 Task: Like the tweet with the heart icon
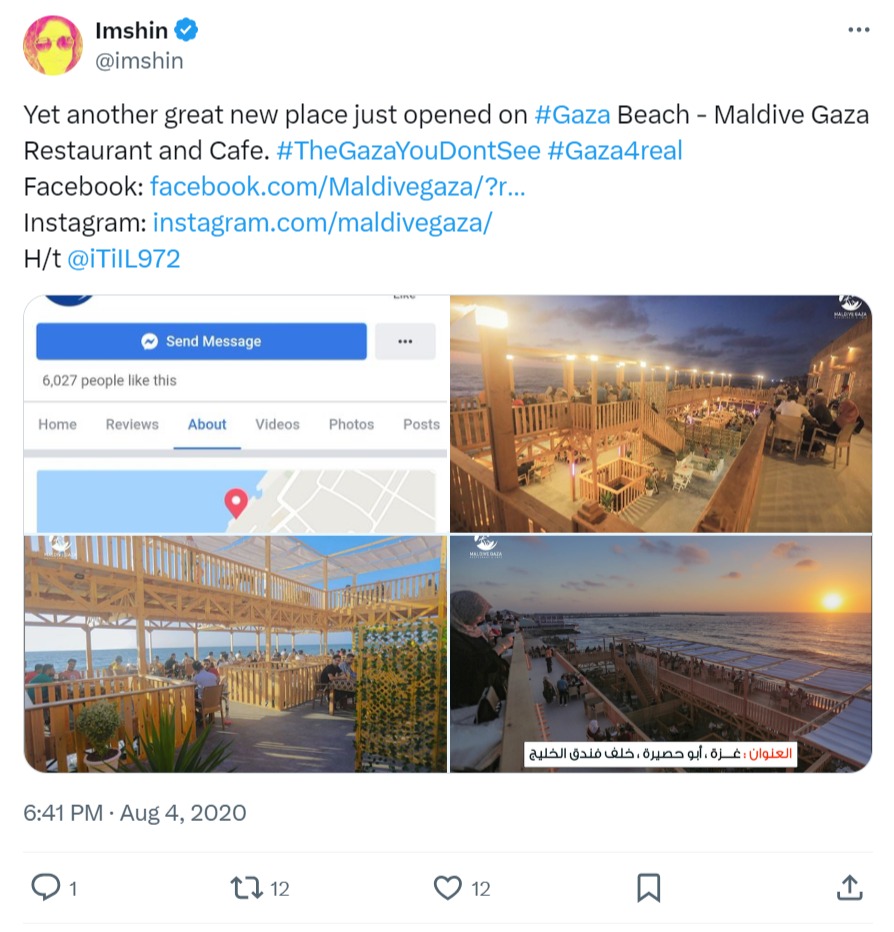(448, 887)
